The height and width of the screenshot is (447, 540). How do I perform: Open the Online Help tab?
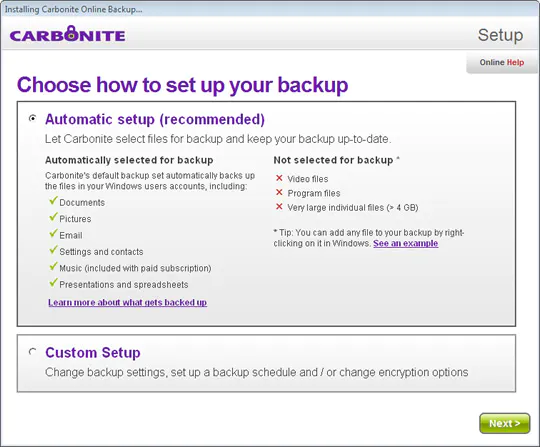(x=502, y=62)
